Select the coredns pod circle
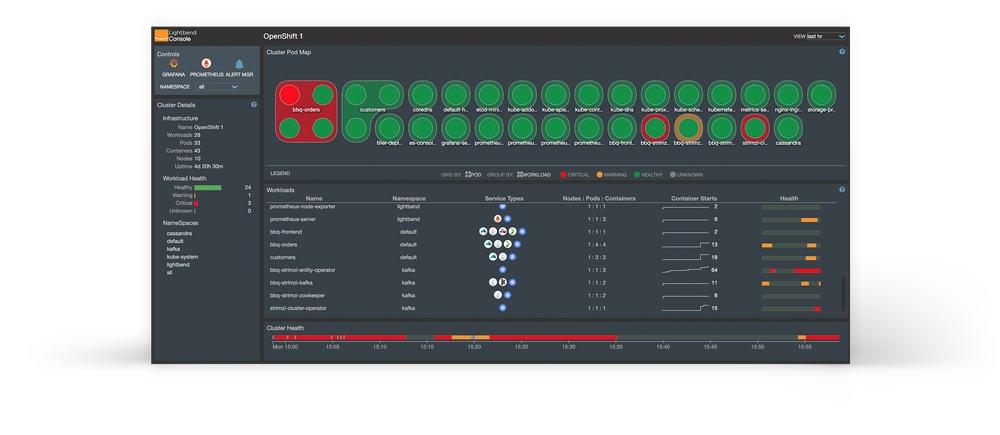This screenshot has height=435, width=1000. (422, 95)
